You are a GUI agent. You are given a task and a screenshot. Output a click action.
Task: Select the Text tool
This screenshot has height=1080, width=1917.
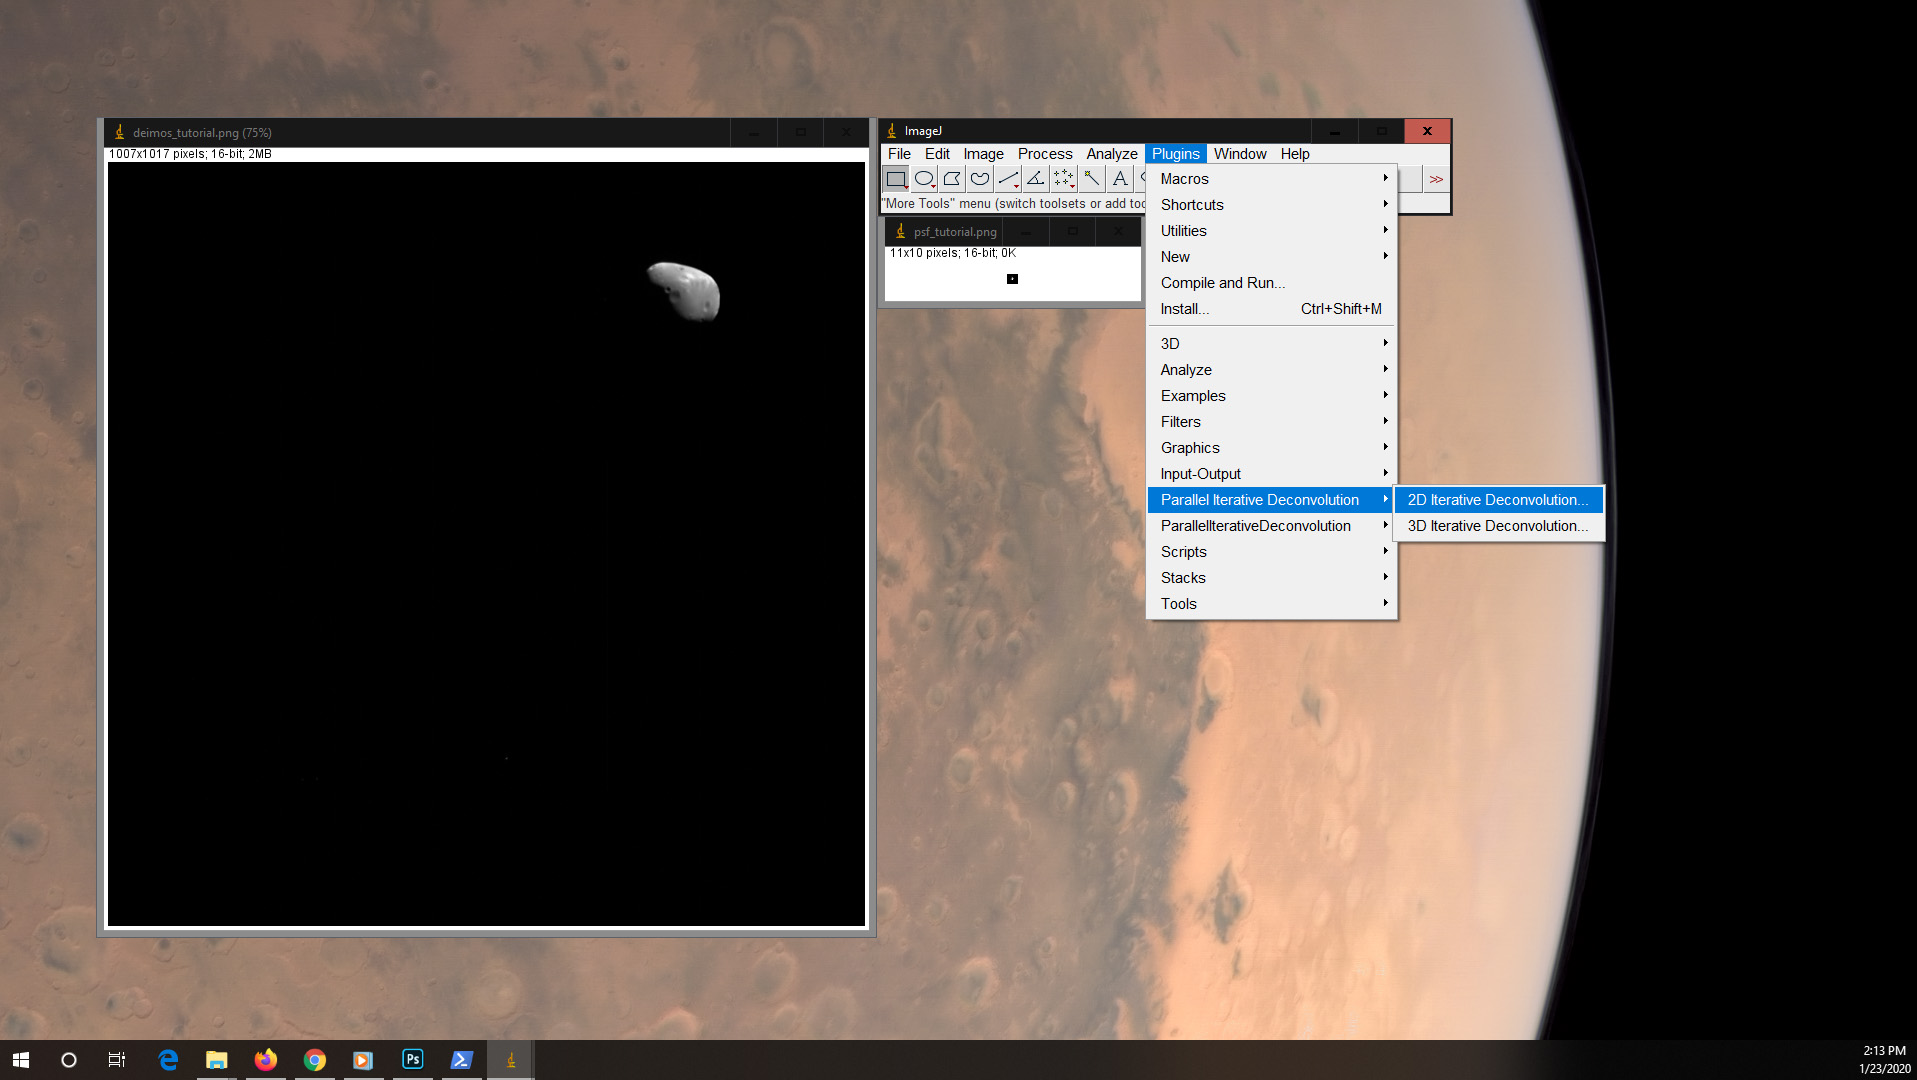[x=1120, y=179]
